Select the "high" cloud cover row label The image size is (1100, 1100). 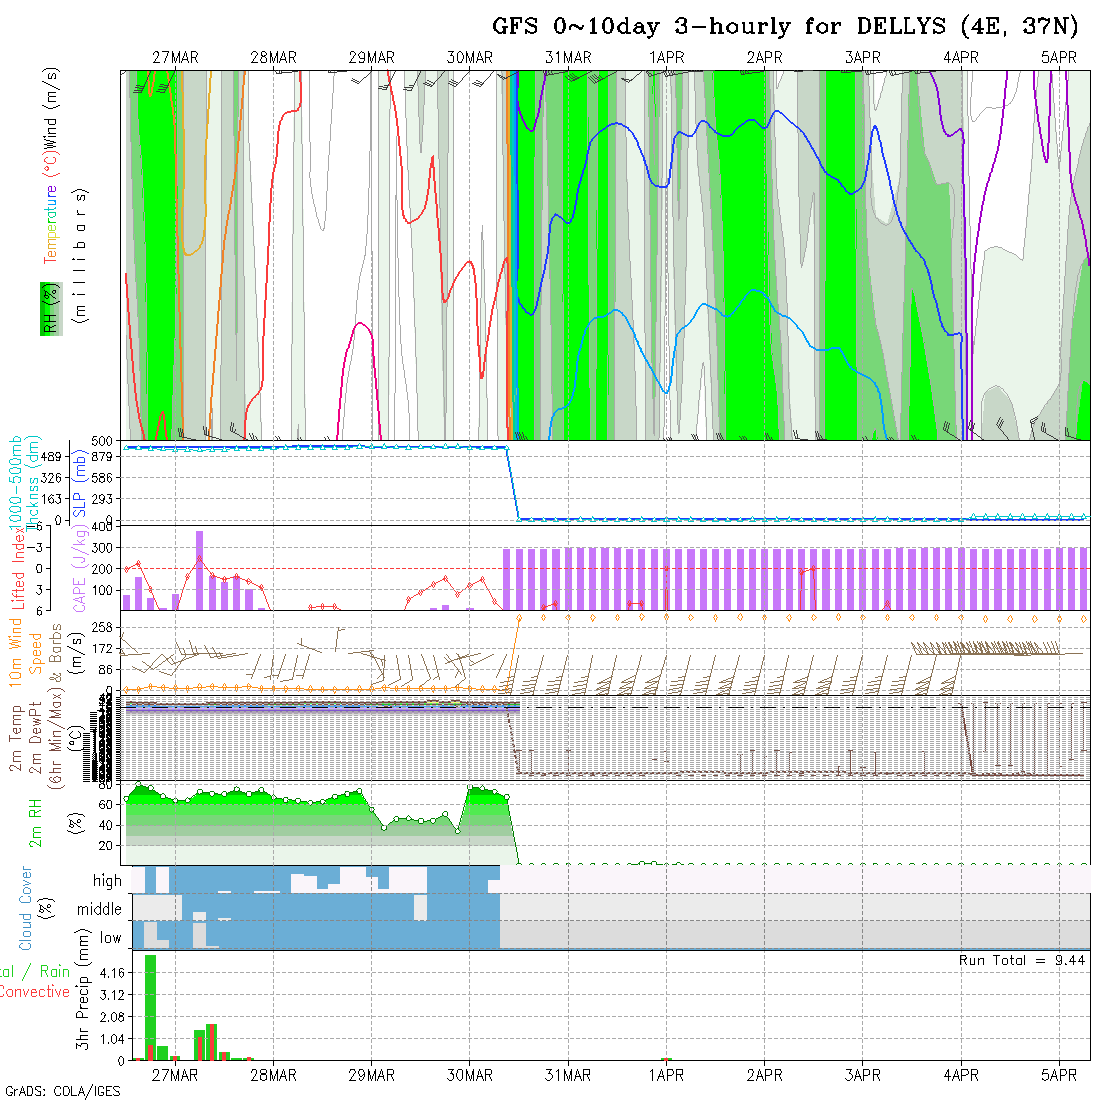pos(107,881)
